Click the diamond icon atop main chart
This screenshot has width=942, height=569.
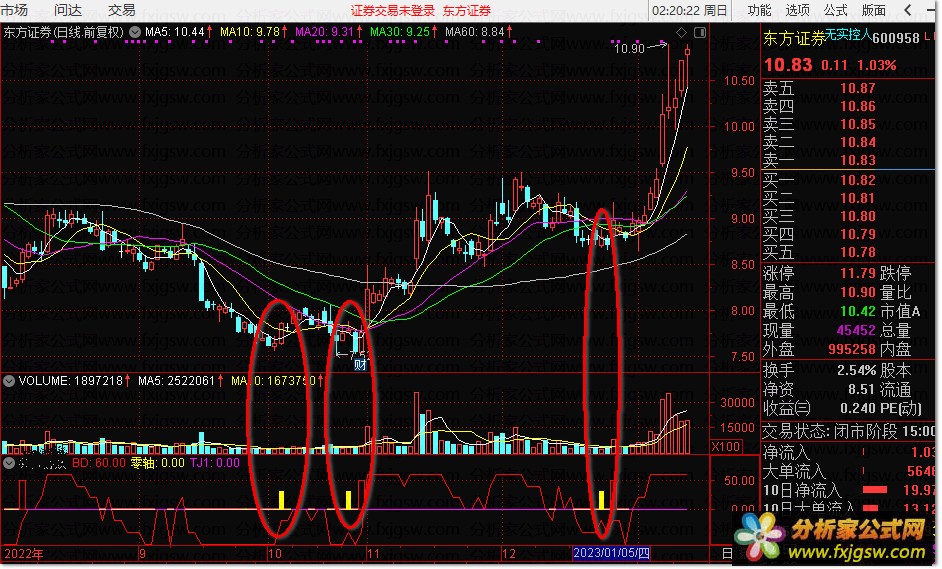pos(681,32)
